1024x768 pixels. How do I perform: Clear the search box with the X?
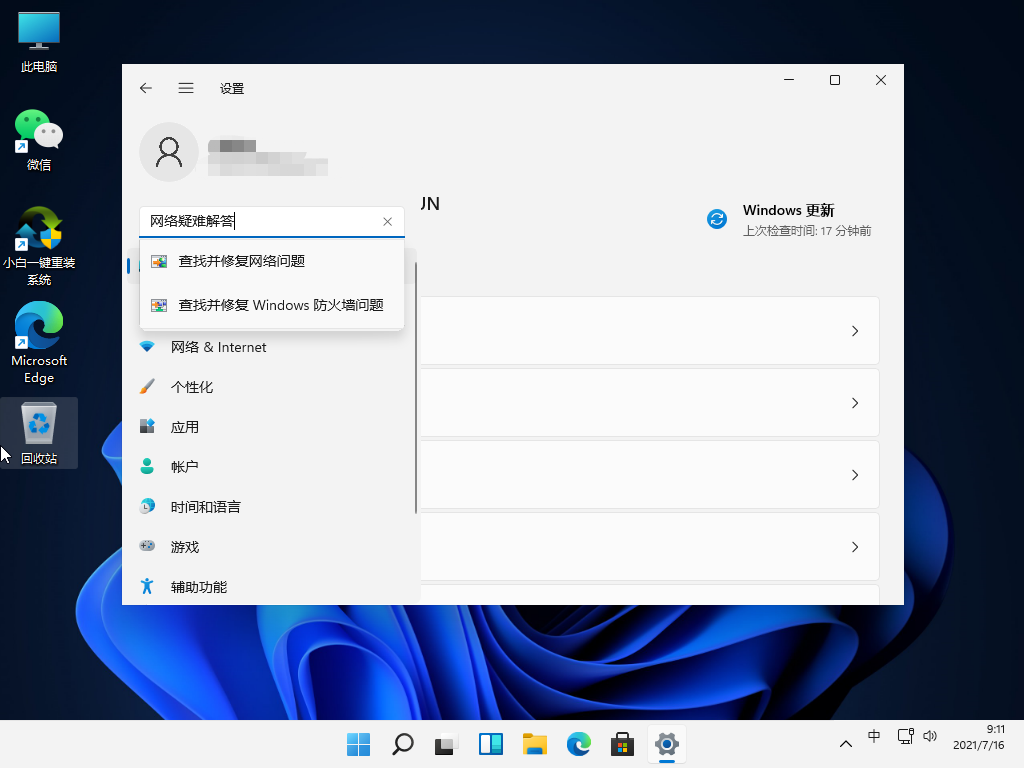point(387,221)
